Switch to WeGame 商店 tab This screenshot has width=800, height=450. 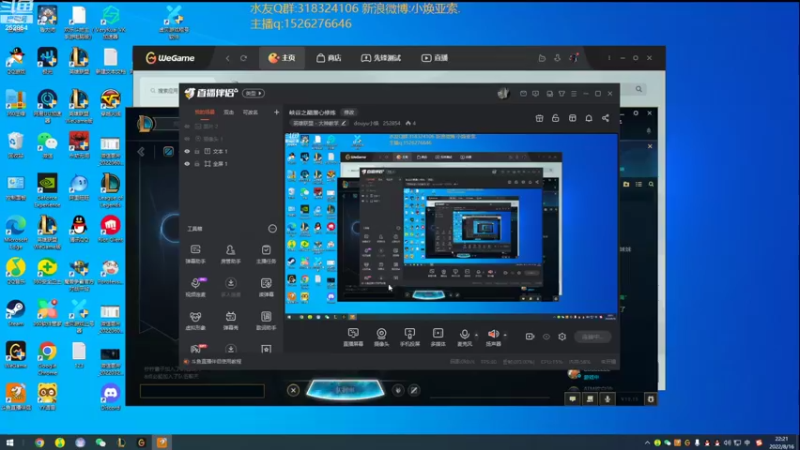point(329,58)
